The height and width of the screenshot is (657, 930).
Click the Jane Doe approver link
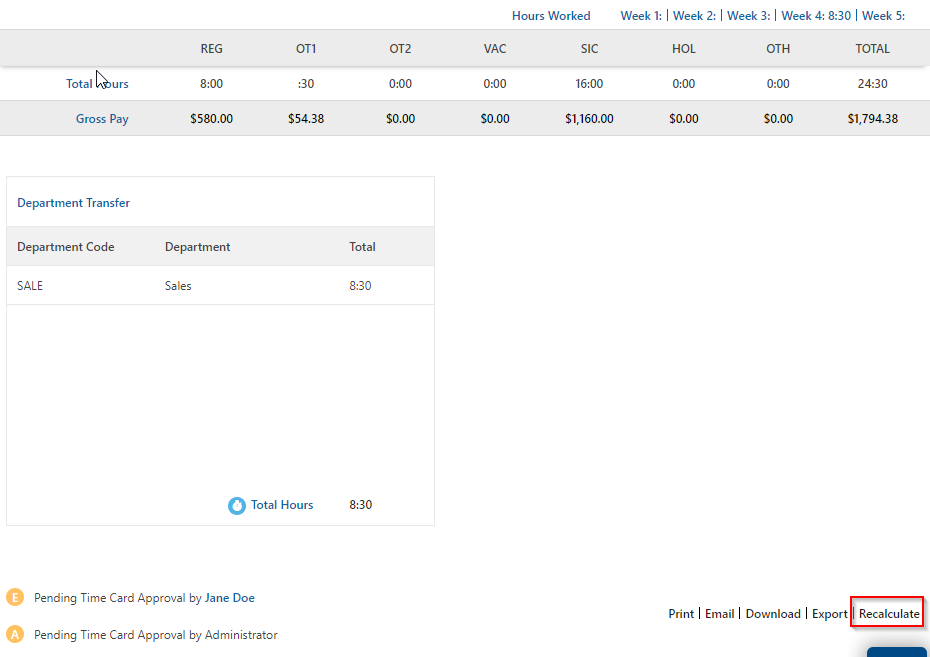(229, 596)
